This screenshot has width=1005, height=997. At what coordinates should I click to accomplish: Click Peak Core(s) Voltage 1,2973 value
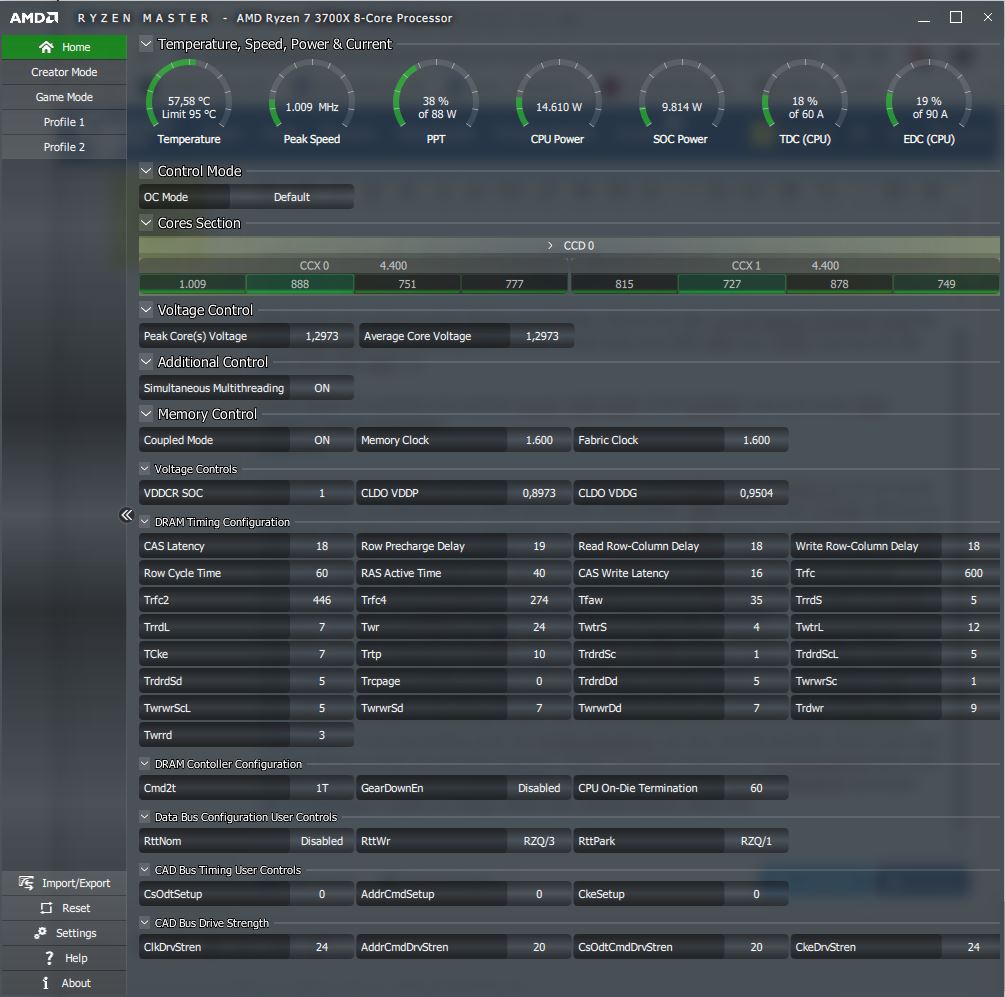[322, 336]
